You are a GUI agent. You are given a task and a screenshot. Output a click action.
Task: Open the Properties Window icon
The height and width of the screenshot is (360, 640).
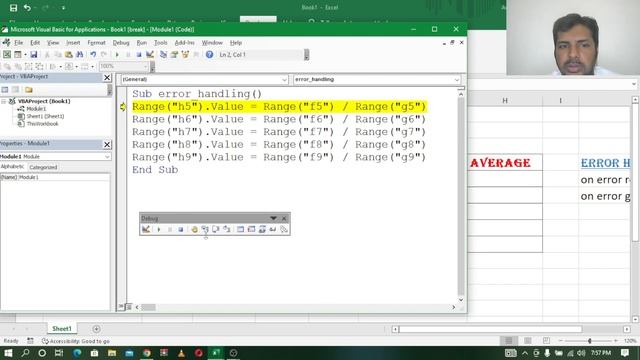pyautogui.click(x=174, y=54)
